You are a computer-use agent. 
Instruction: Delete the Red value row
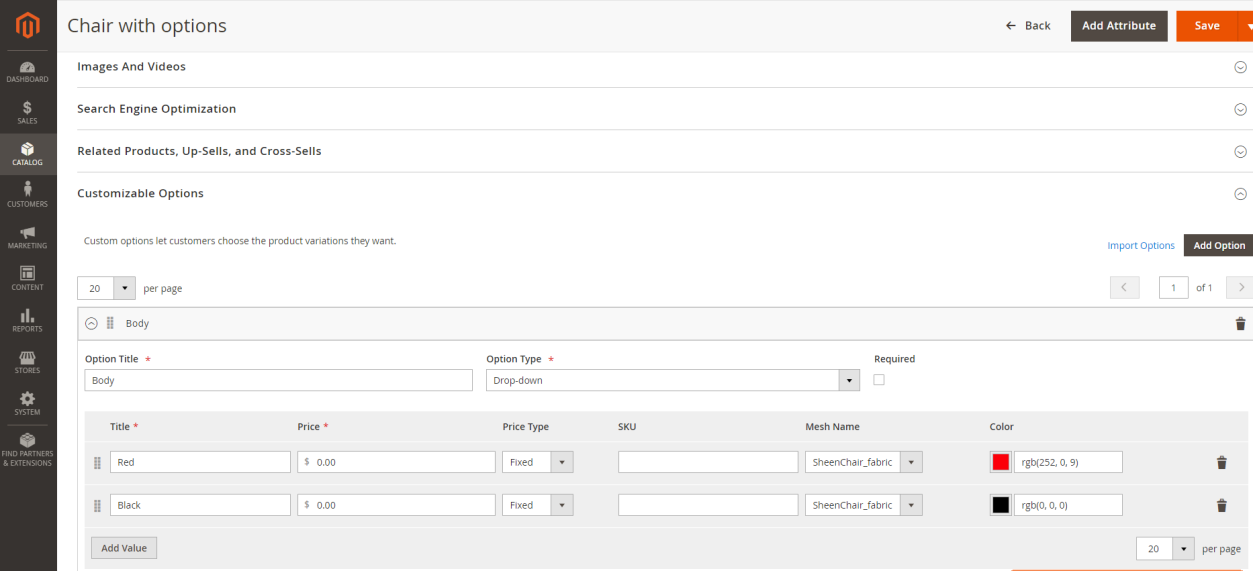(1221, 462)
